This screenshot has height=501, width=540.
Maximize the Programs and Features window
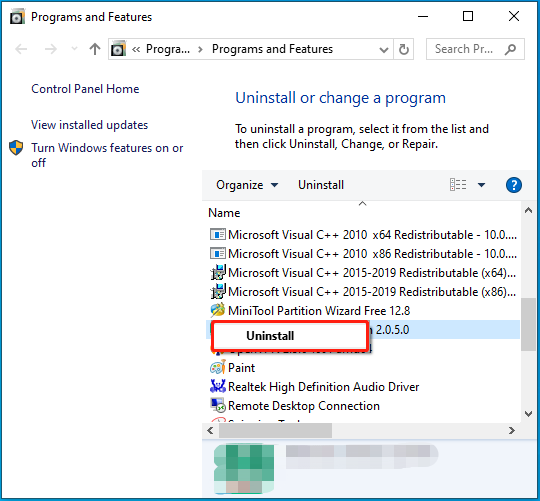click(x=468, y=16)
